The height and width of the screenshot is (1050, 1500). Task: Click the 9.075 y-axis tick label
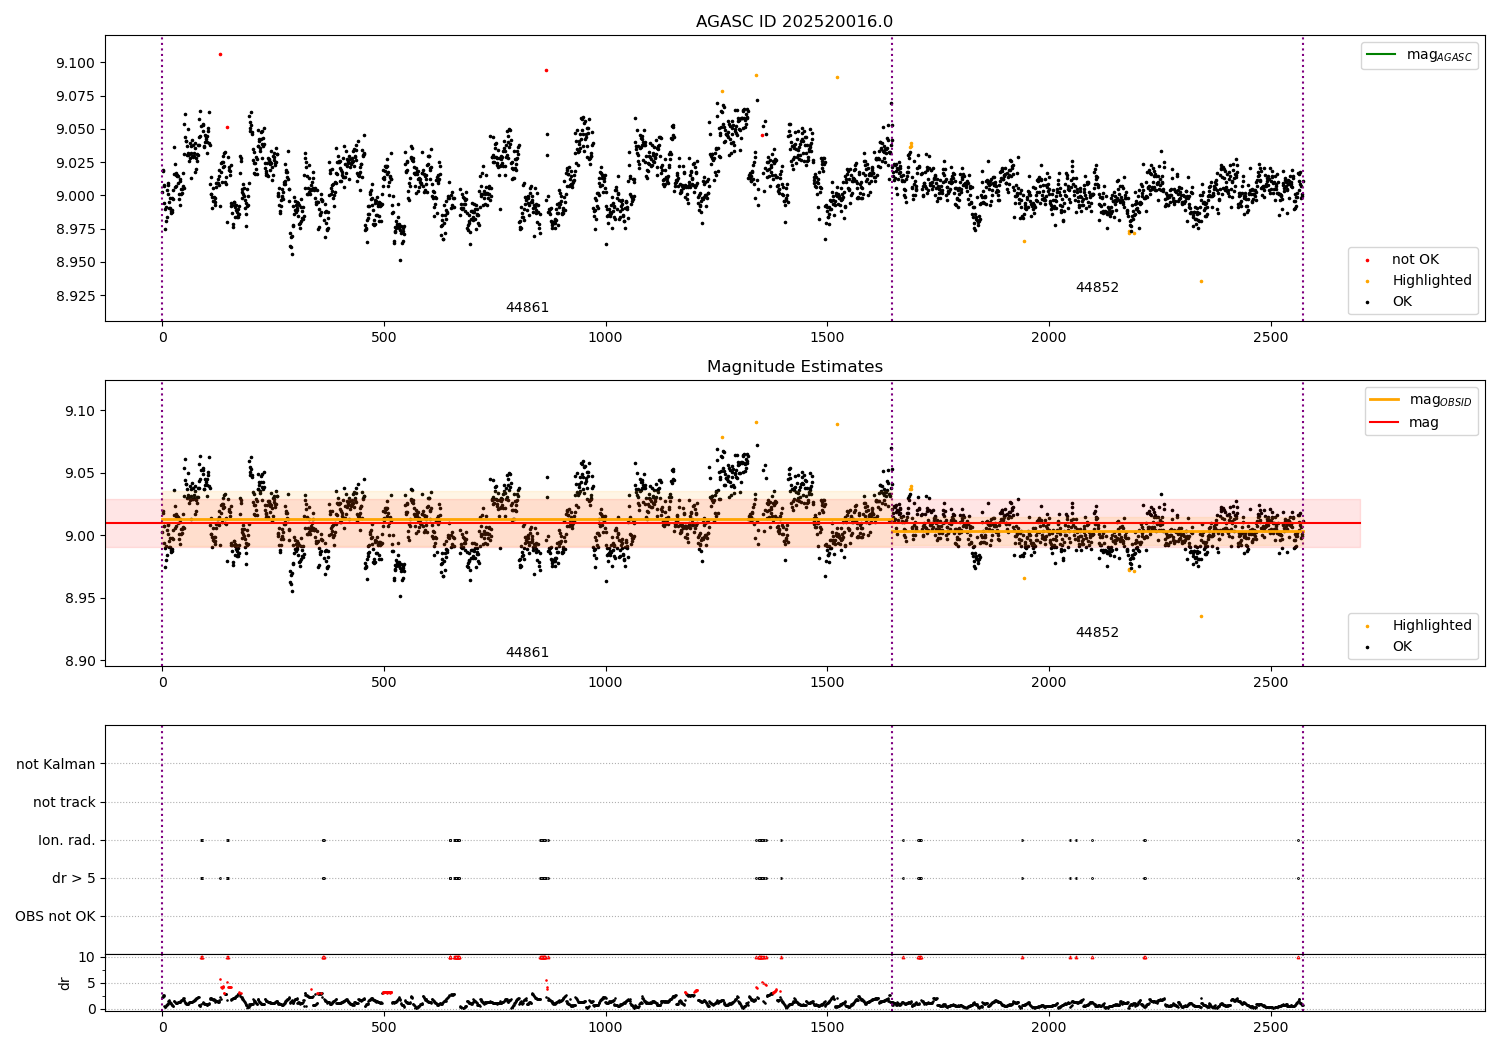click(x=75, y=96)
